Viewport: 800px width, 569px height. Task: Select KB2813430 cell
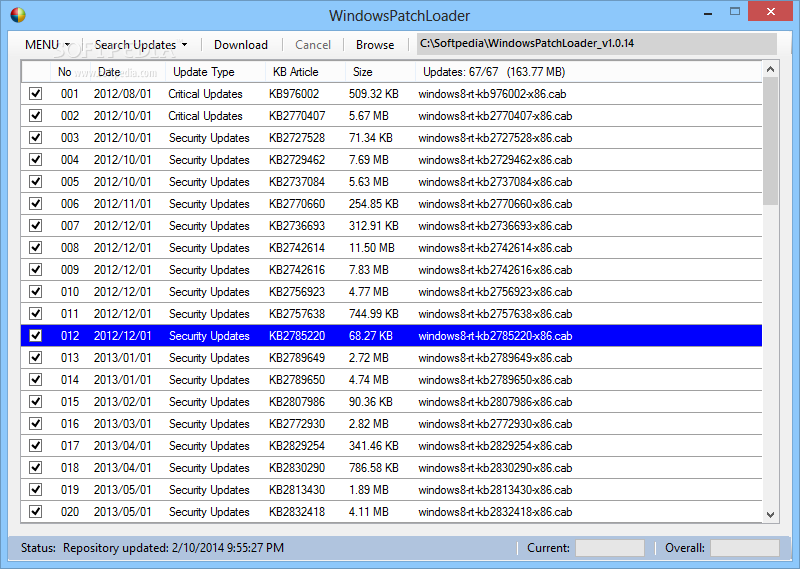[x=297, y=490]
